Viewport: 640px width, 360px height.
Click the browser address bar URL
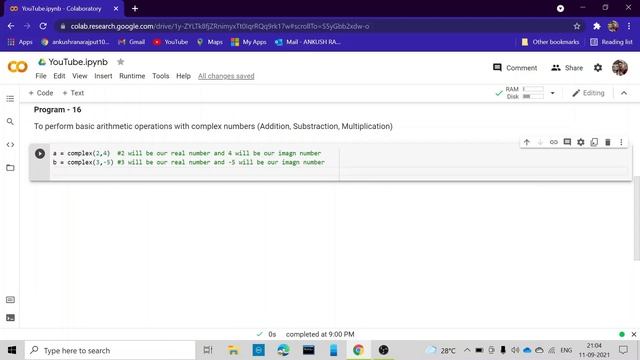point(220,26)
